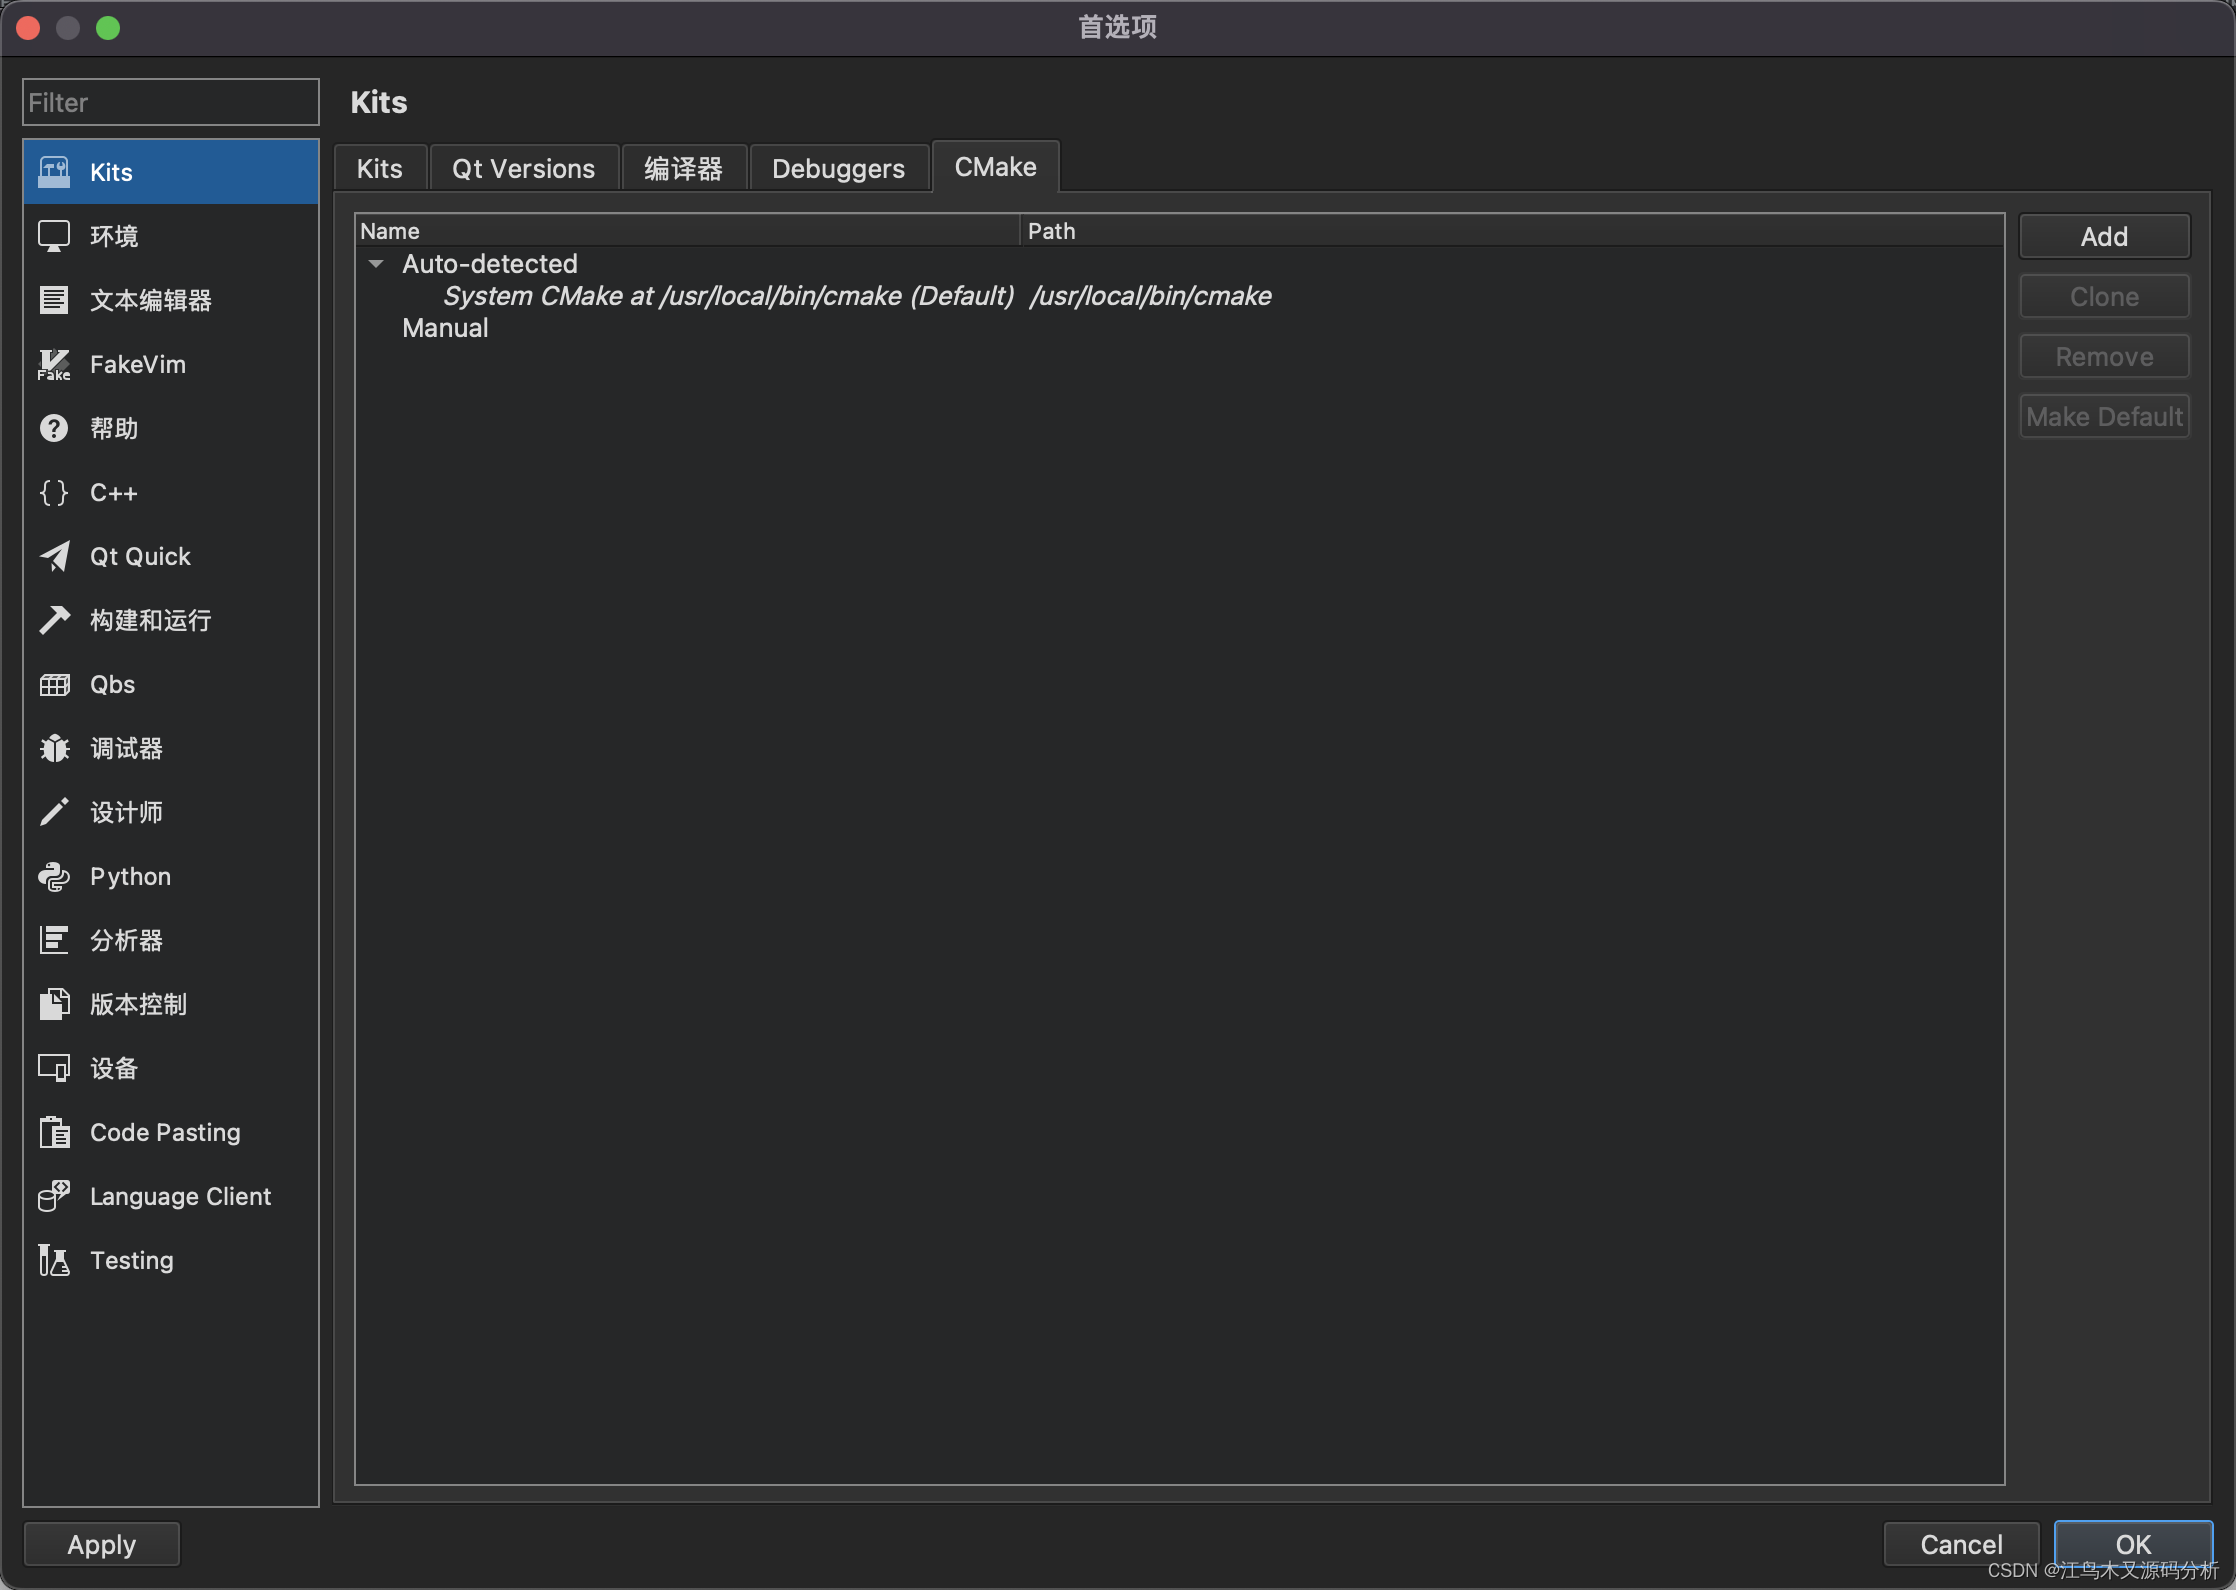This screenshot has height=1590, width=2236.
Task: Open 构建和运行 settings
Action: [x=148, y=620]
